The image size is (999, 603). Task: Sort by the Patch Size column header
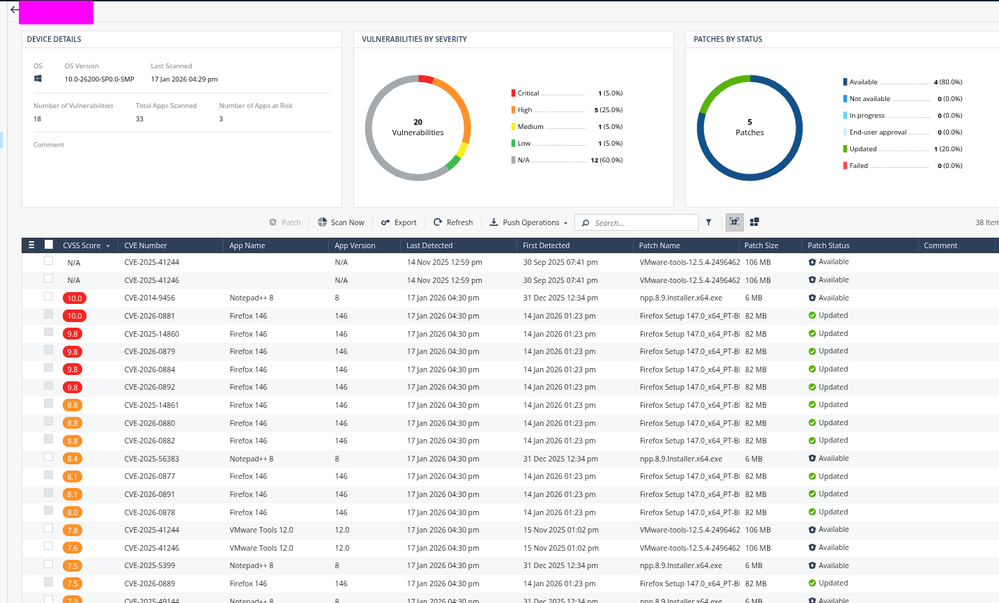pos(761,245)
